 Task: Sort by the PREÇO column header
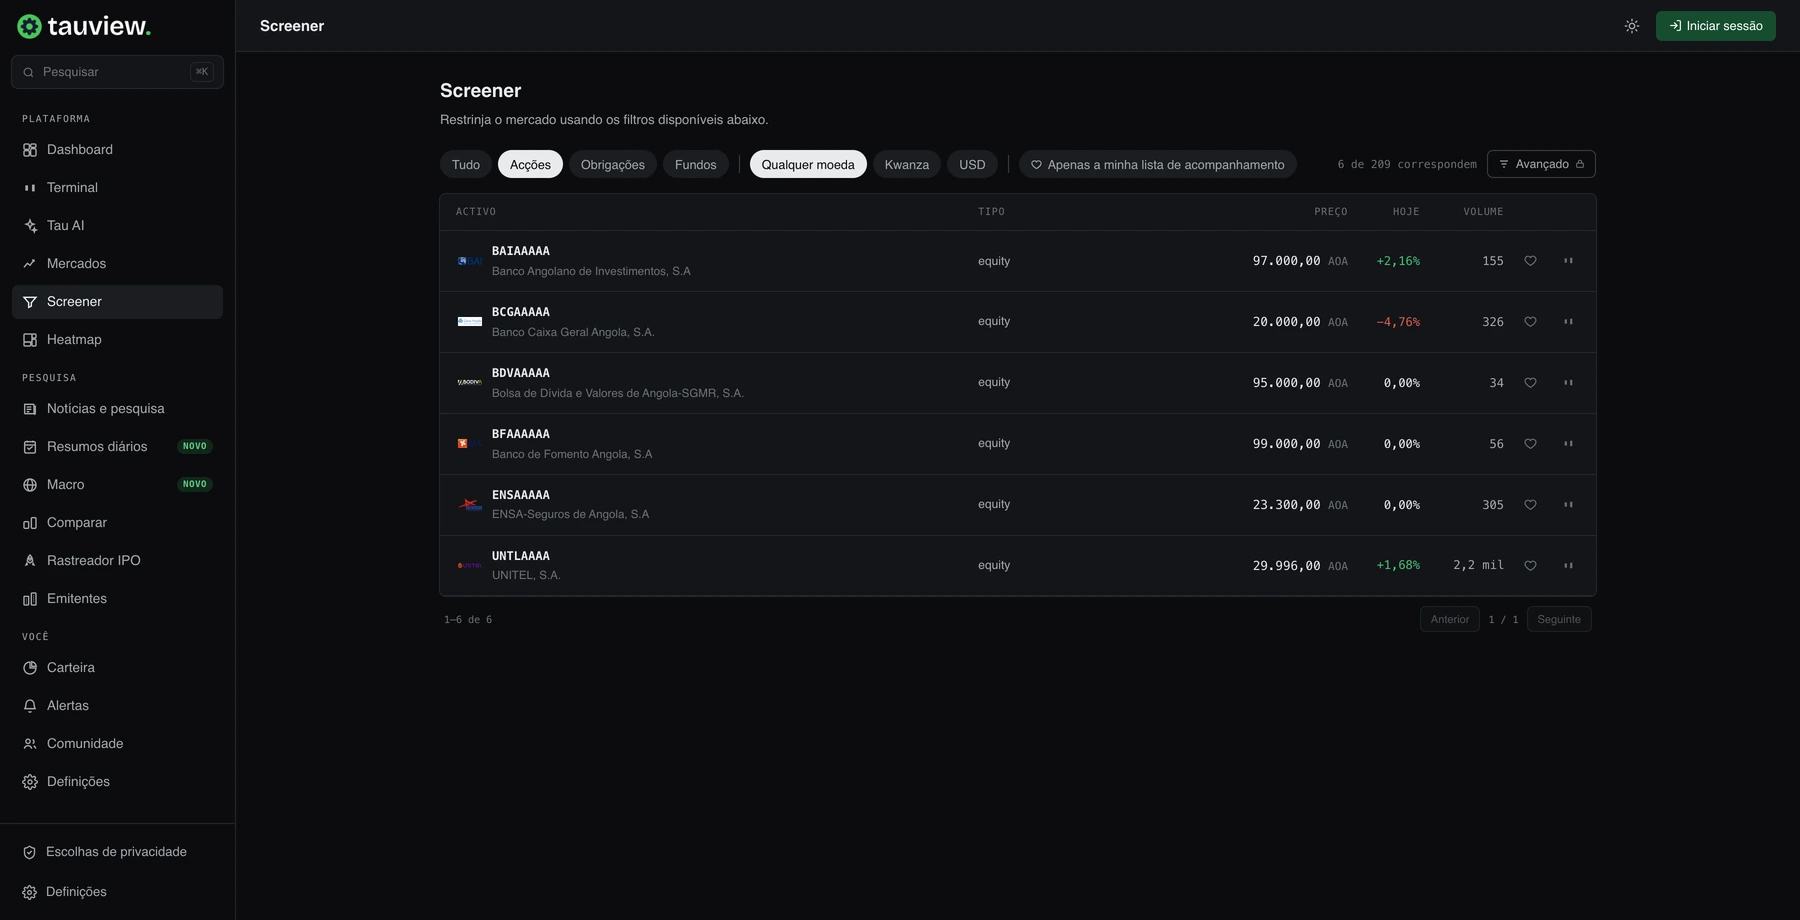click(1331, 212)
